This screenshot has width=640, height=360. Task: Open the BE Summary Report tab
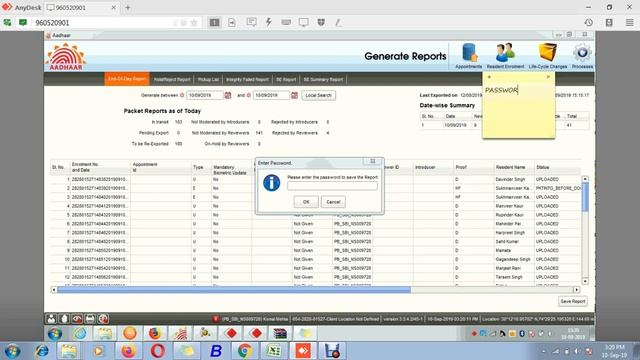323,79
